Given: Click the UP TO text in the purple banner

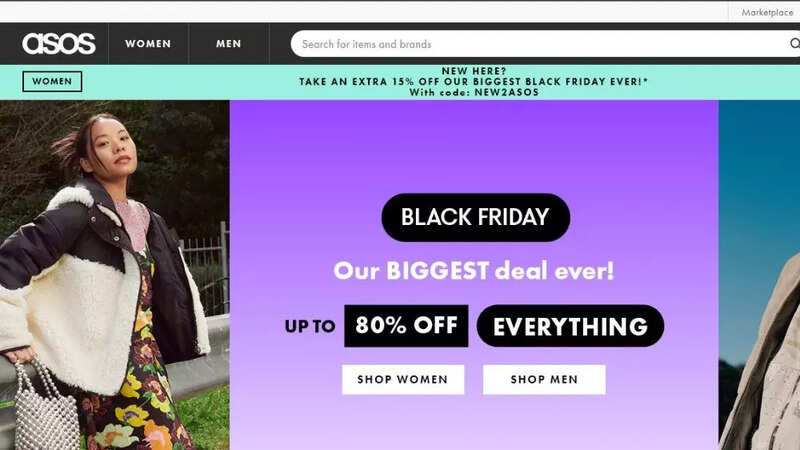Looking at the screenshot, I should (x=310, y=326).
